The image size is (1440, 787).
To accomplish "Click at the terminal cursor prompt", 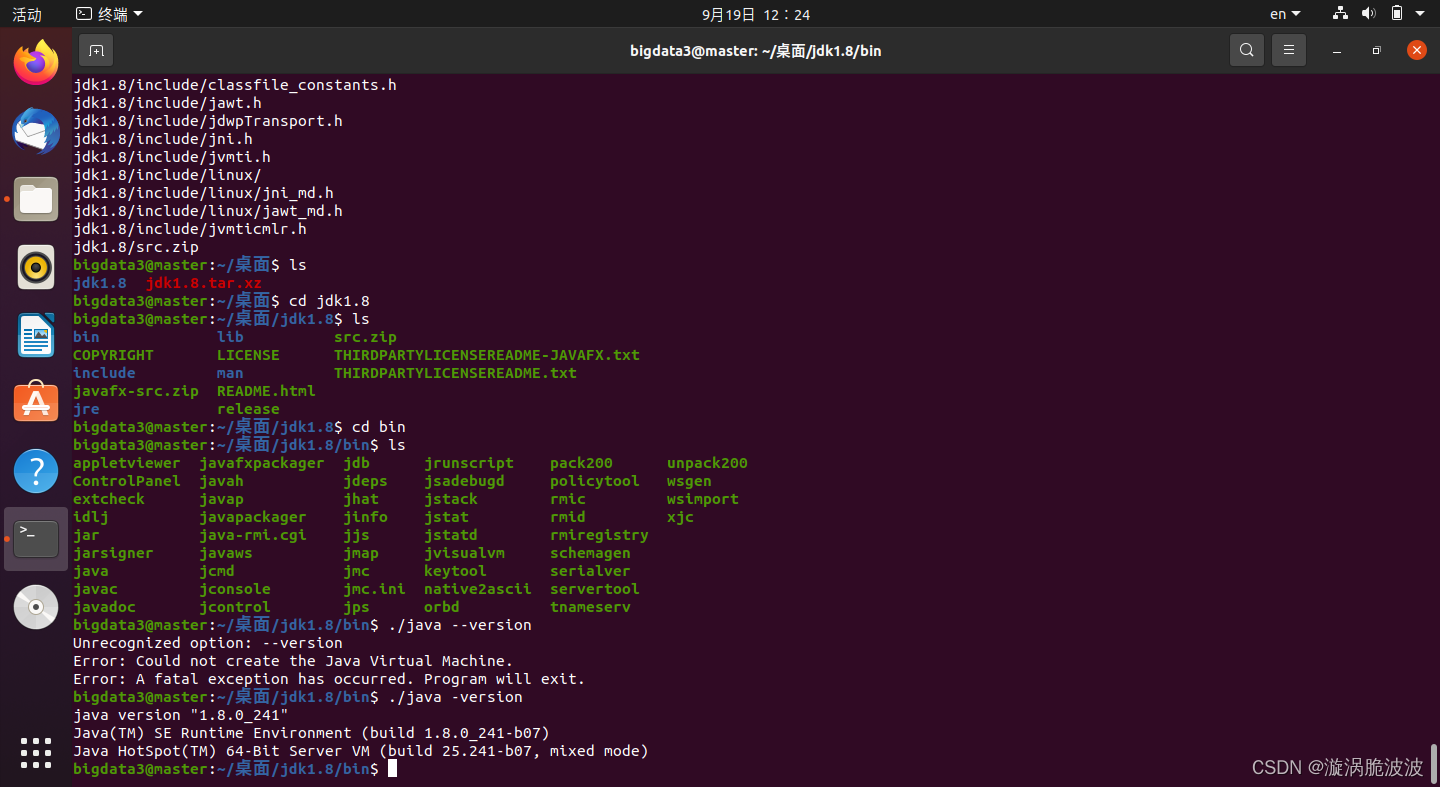I will click(x=393, y=768).
